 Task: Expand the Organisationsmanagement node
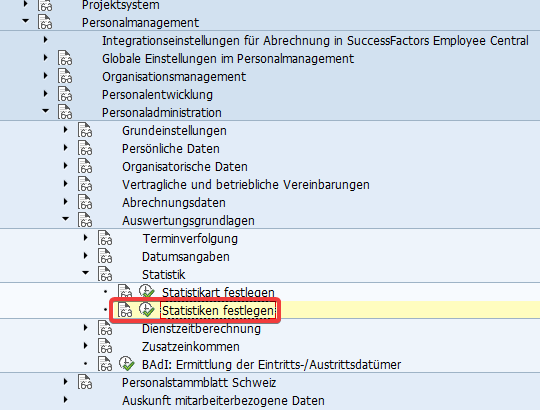coord(45,75)
